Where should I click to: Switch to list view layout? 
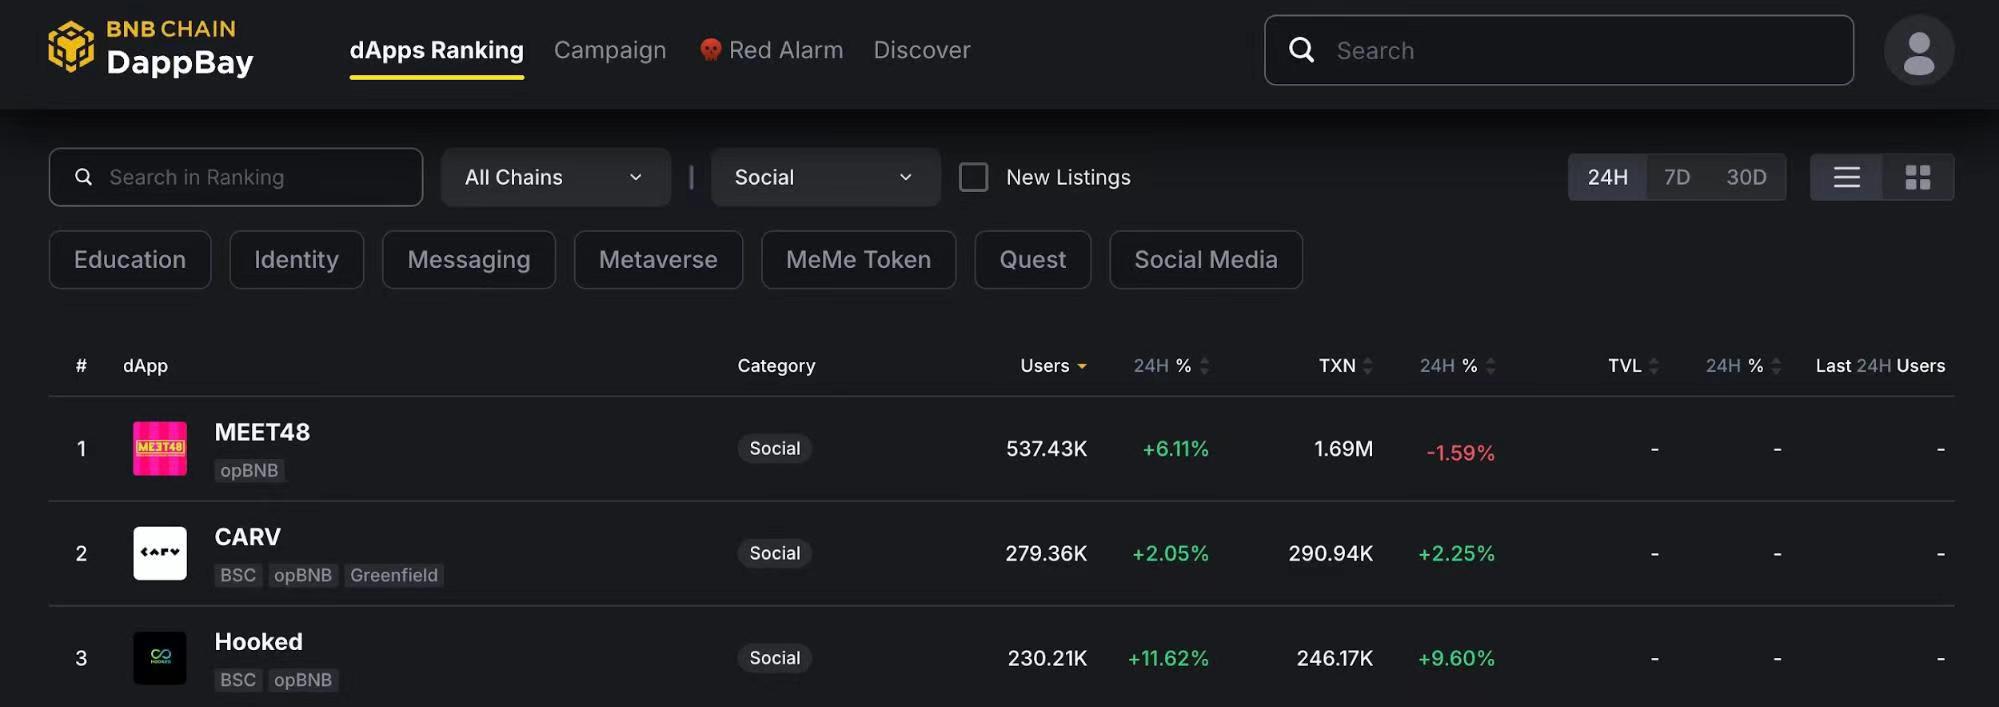[1846, 177]
